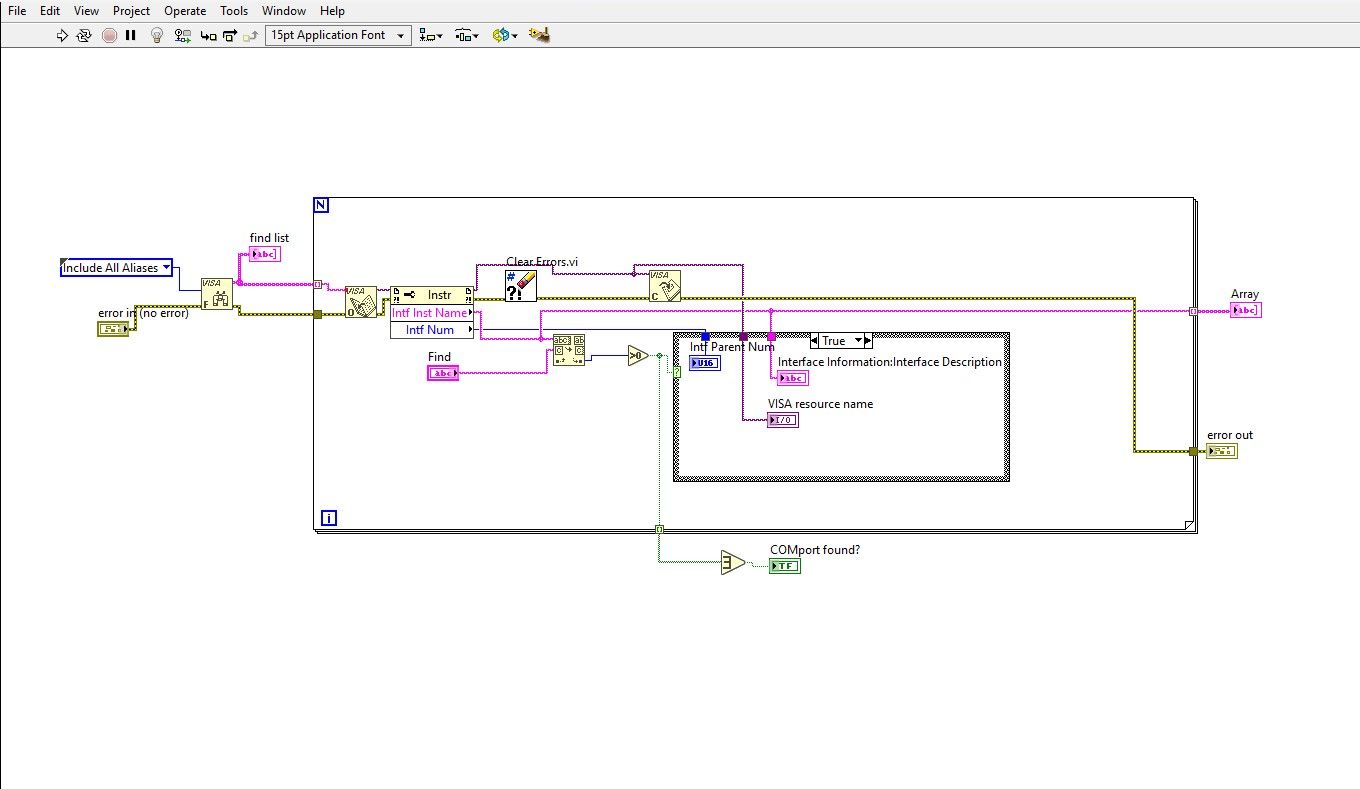The width and height of the screenshot is (1360, 789).
Task: Open the File menu
Action: (17, 11)
